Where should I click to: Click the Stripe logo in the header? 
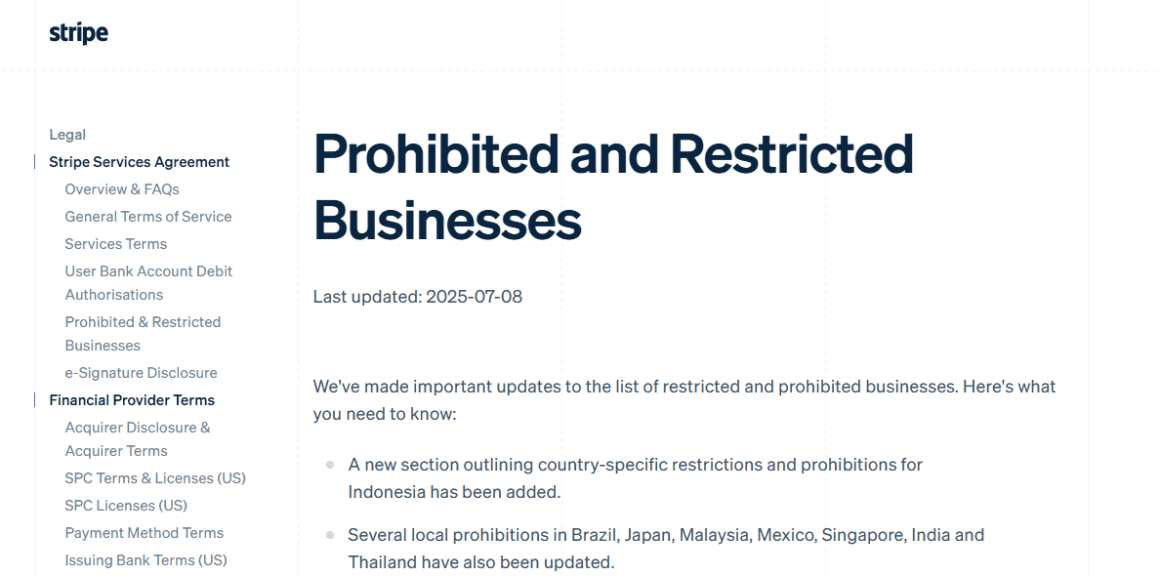tap(80, 32)
